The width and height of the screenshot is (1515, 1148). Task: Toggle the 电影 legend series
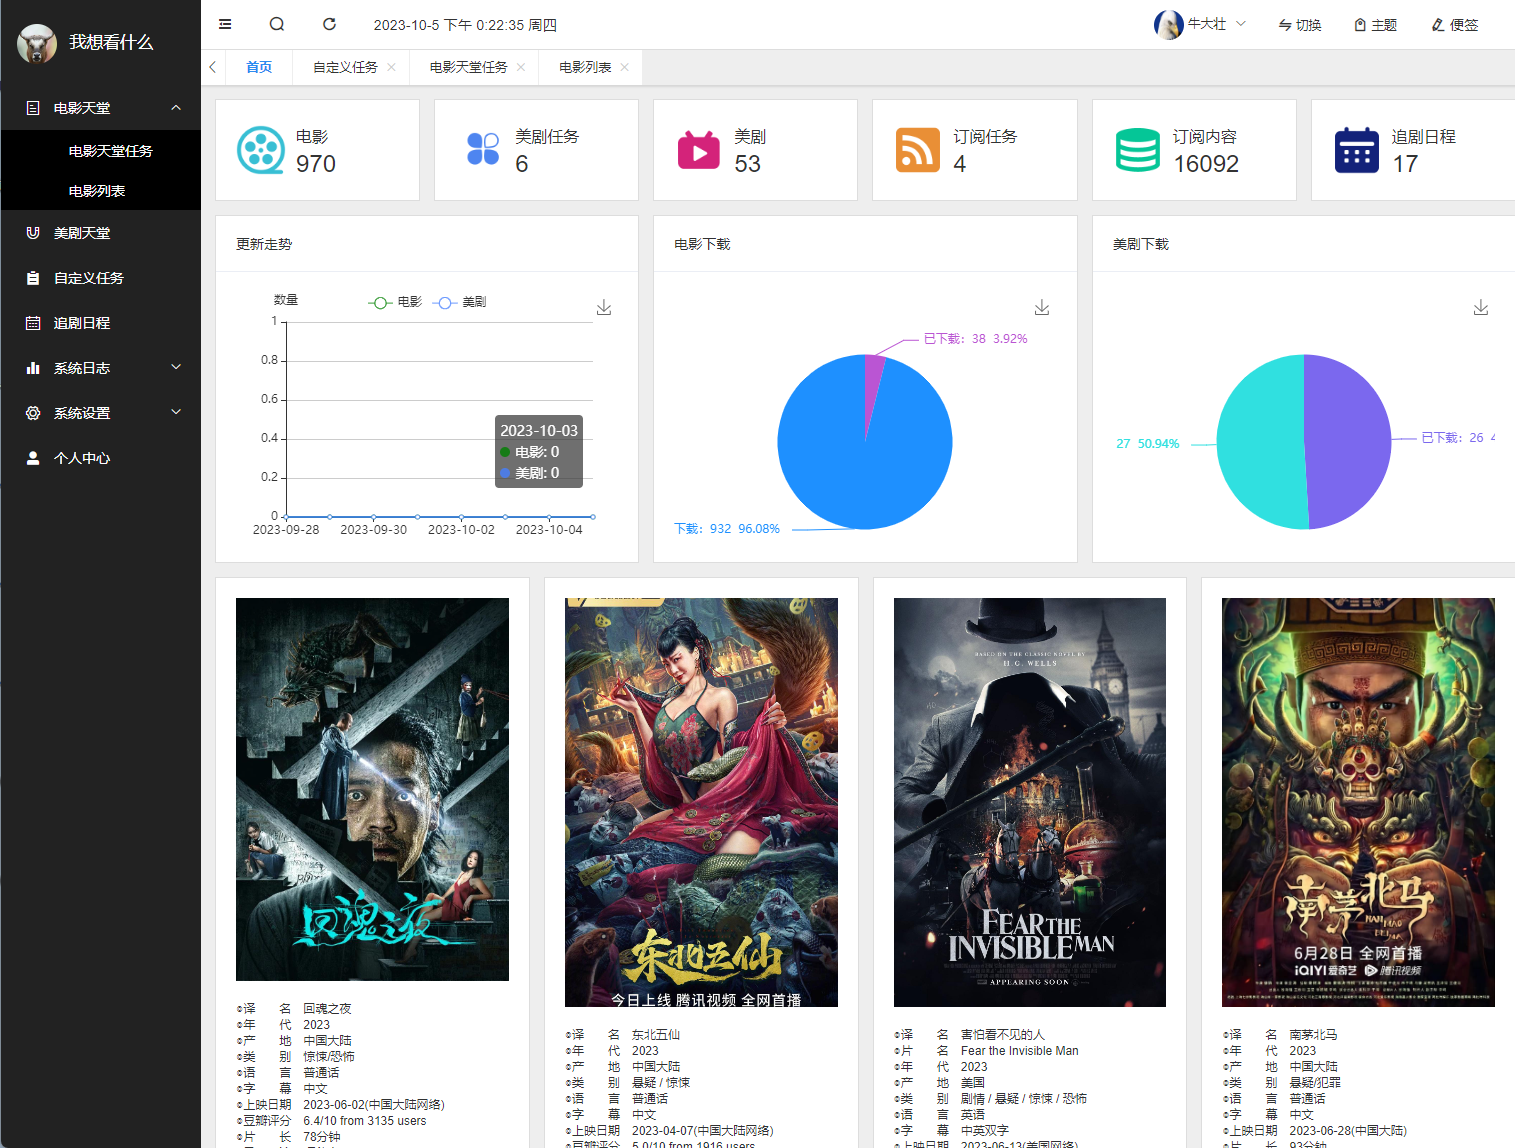click(x=395, y=302)
